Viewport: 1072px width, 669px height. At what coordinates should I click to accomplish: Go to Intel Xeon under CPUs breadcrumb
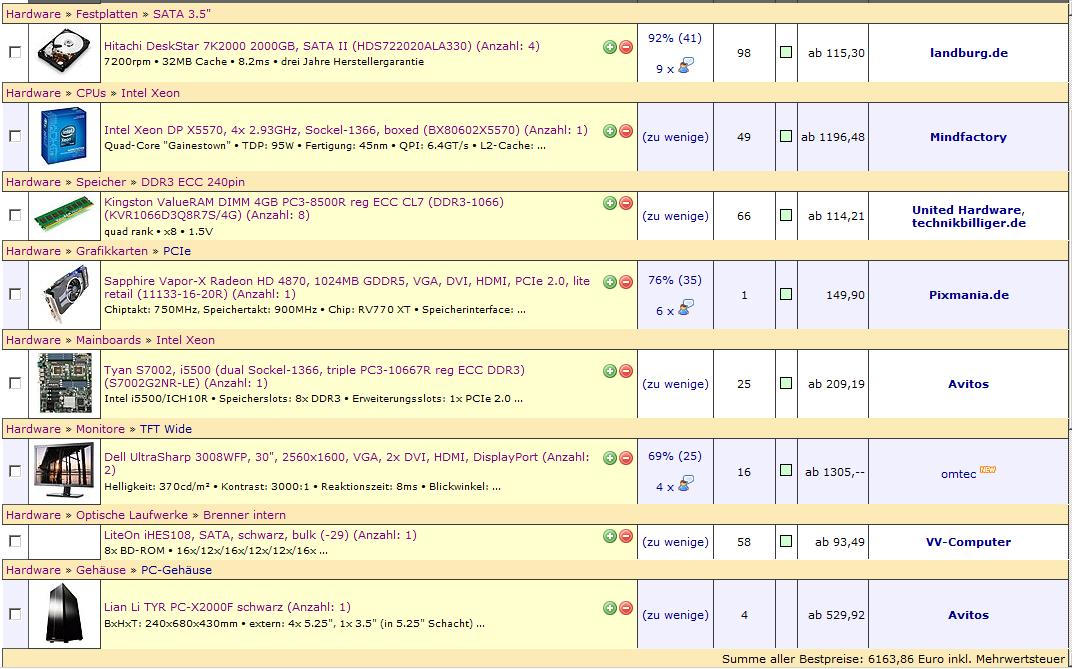click(x=150, y=93)
